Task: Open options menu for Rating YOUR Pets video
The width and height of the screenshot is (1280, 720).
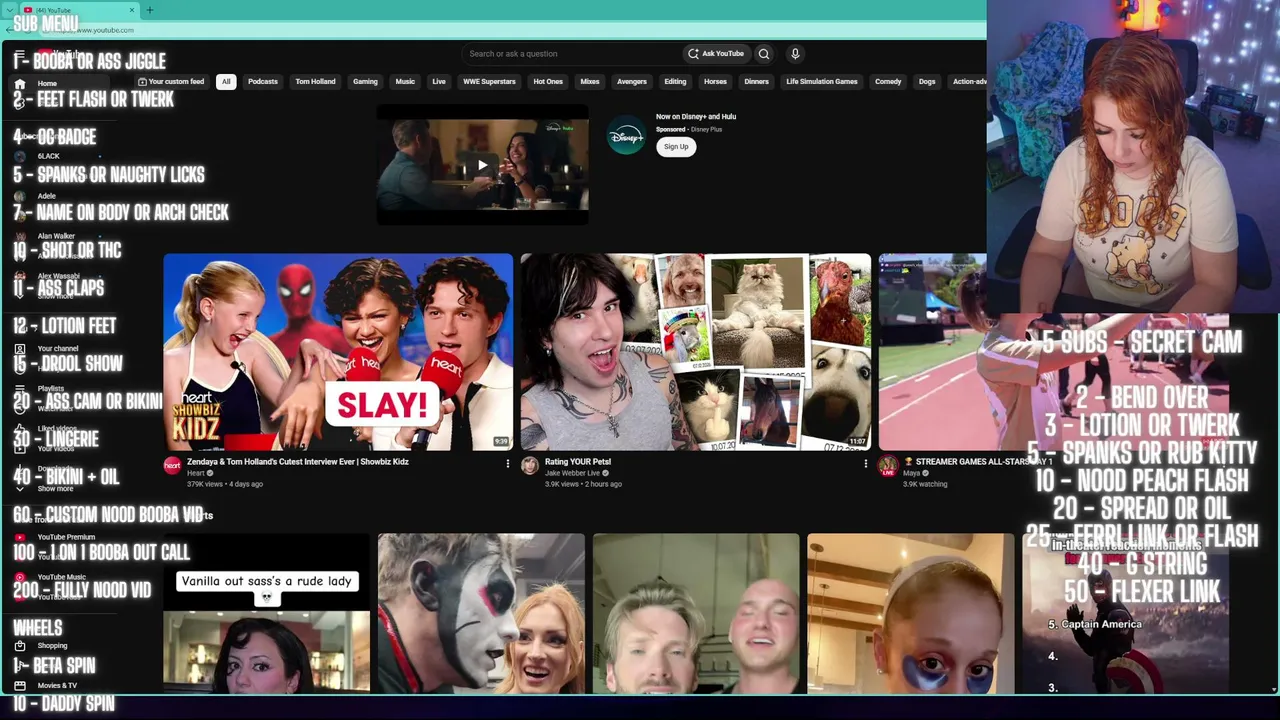Action: click(865, 463)
